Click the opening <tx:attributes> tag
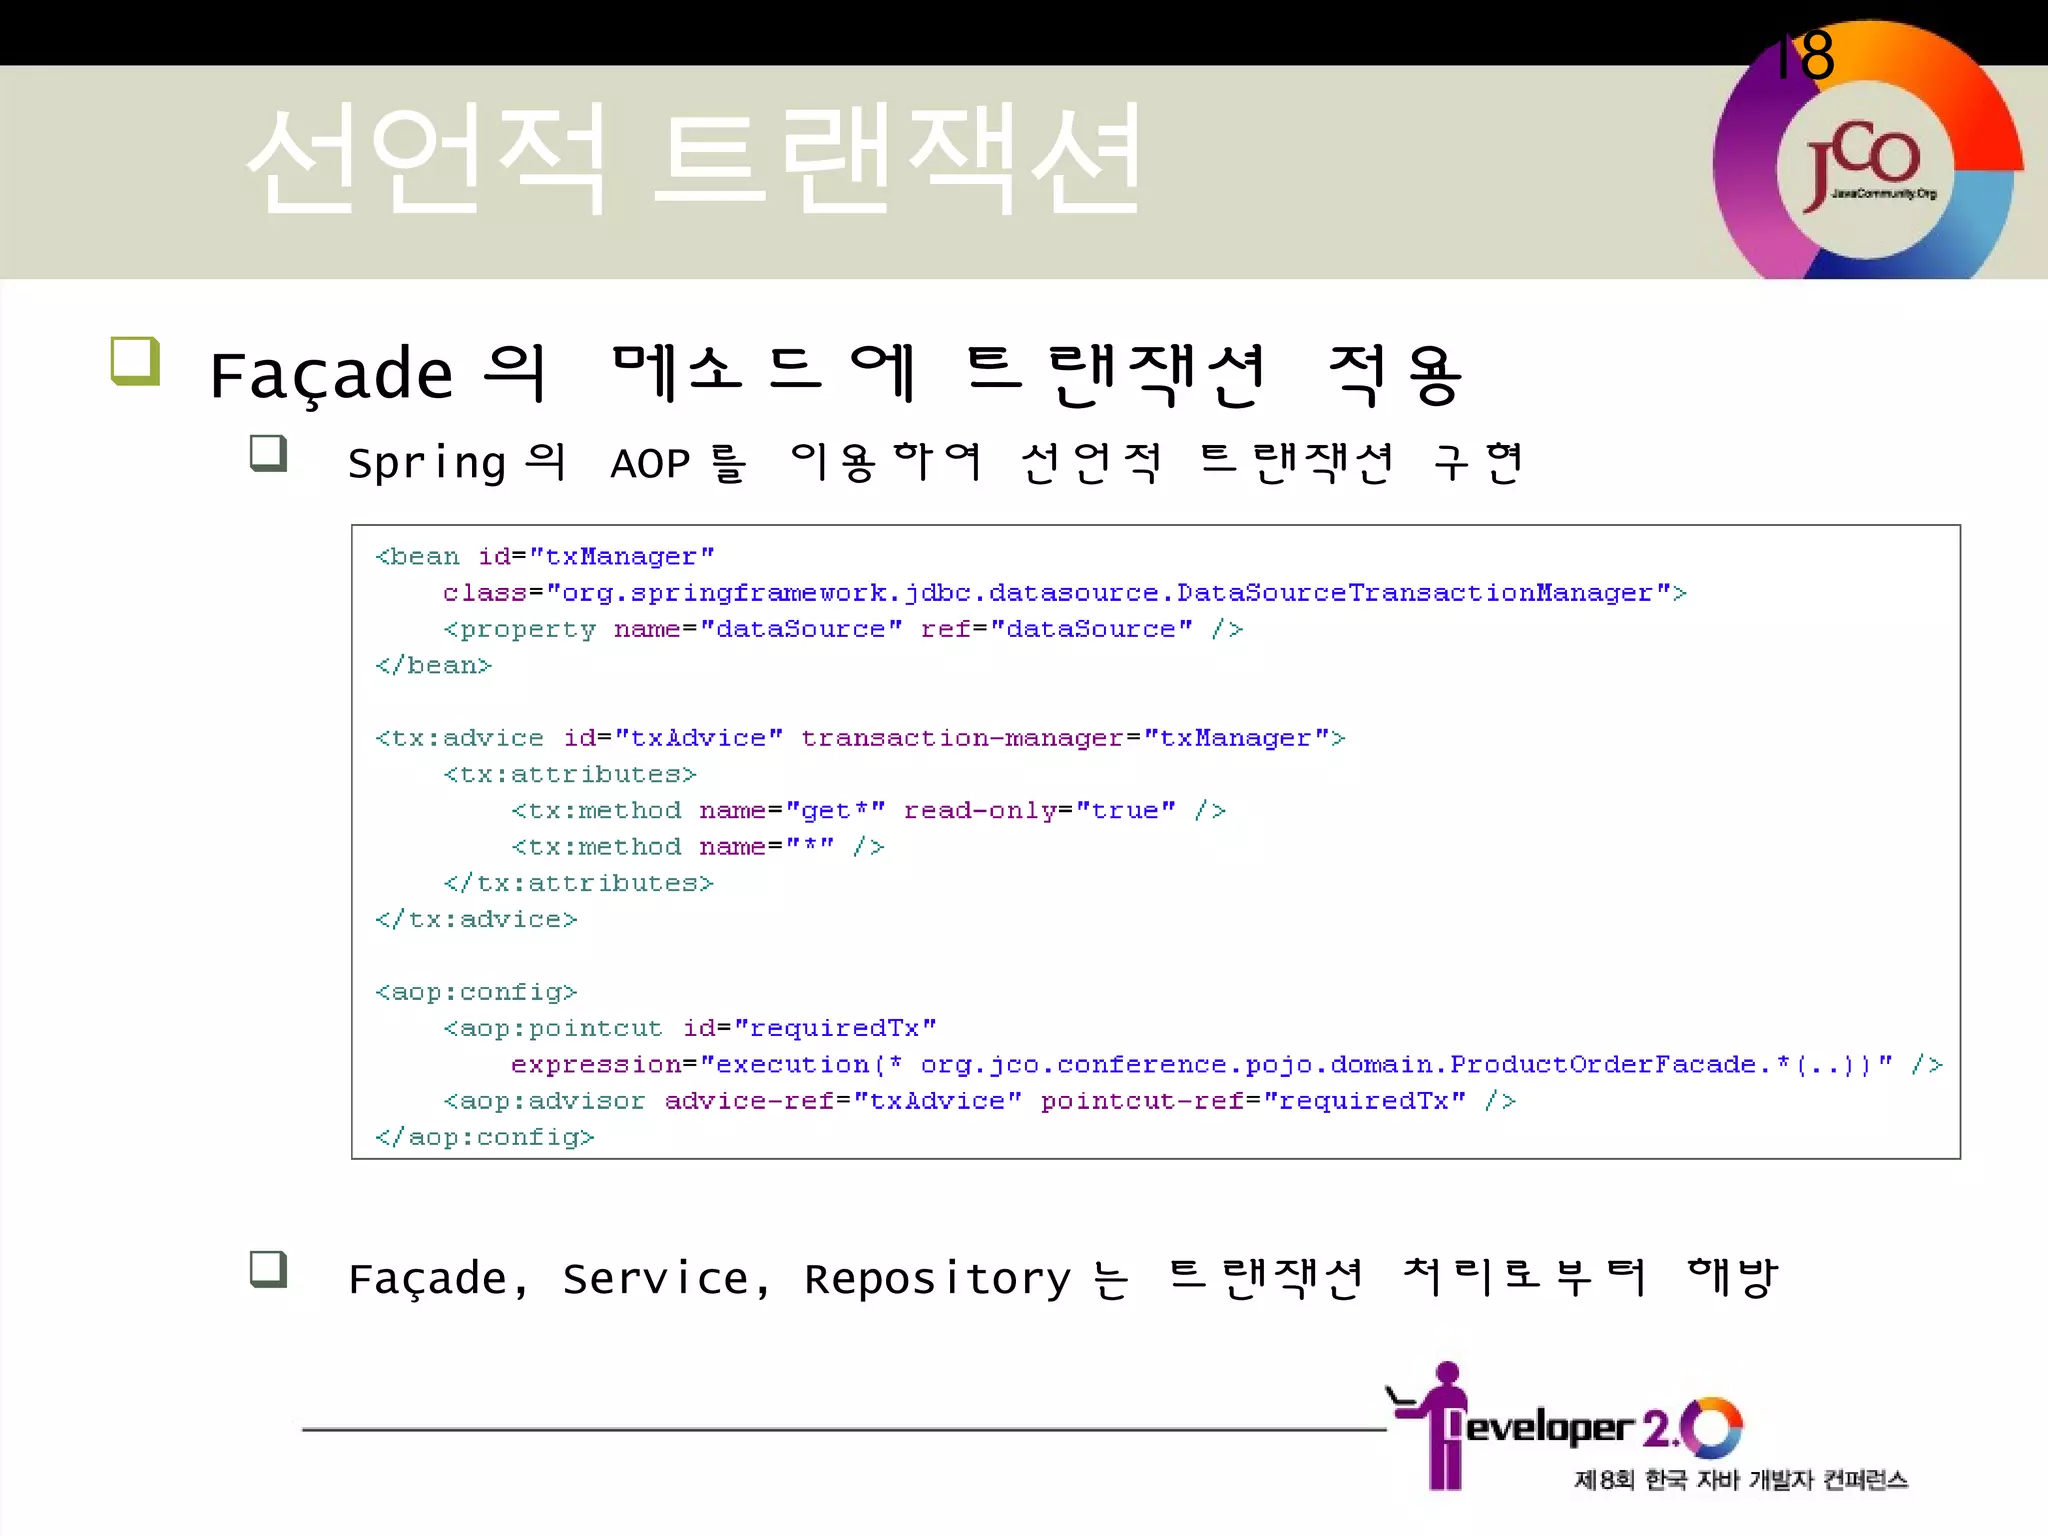This screenshot has height=1536, width=2048. pyautogui.click(x=570, y=774)
